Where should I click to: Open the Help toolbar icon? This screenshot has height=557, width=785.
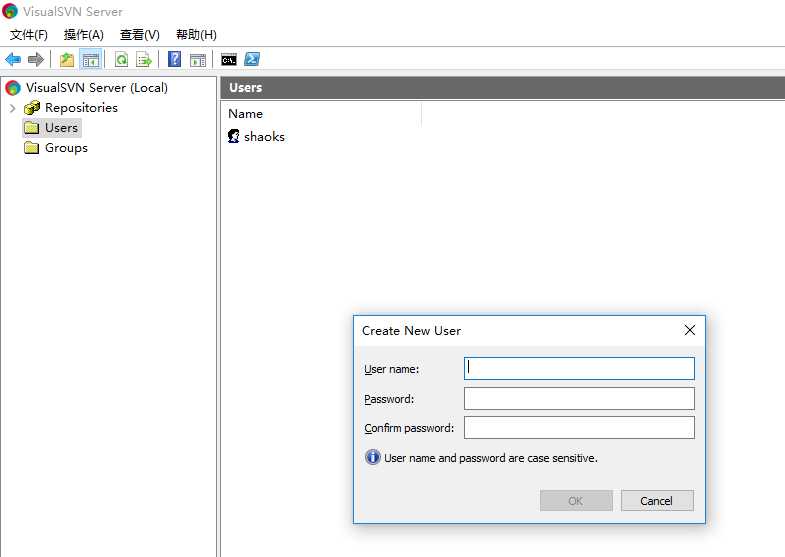tap(174, 59)
